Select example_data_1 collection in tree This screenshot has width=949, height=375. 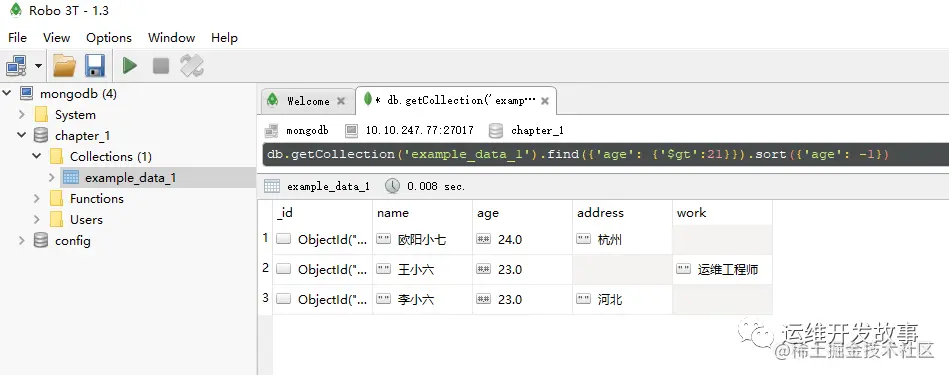(x=130, y=178)
